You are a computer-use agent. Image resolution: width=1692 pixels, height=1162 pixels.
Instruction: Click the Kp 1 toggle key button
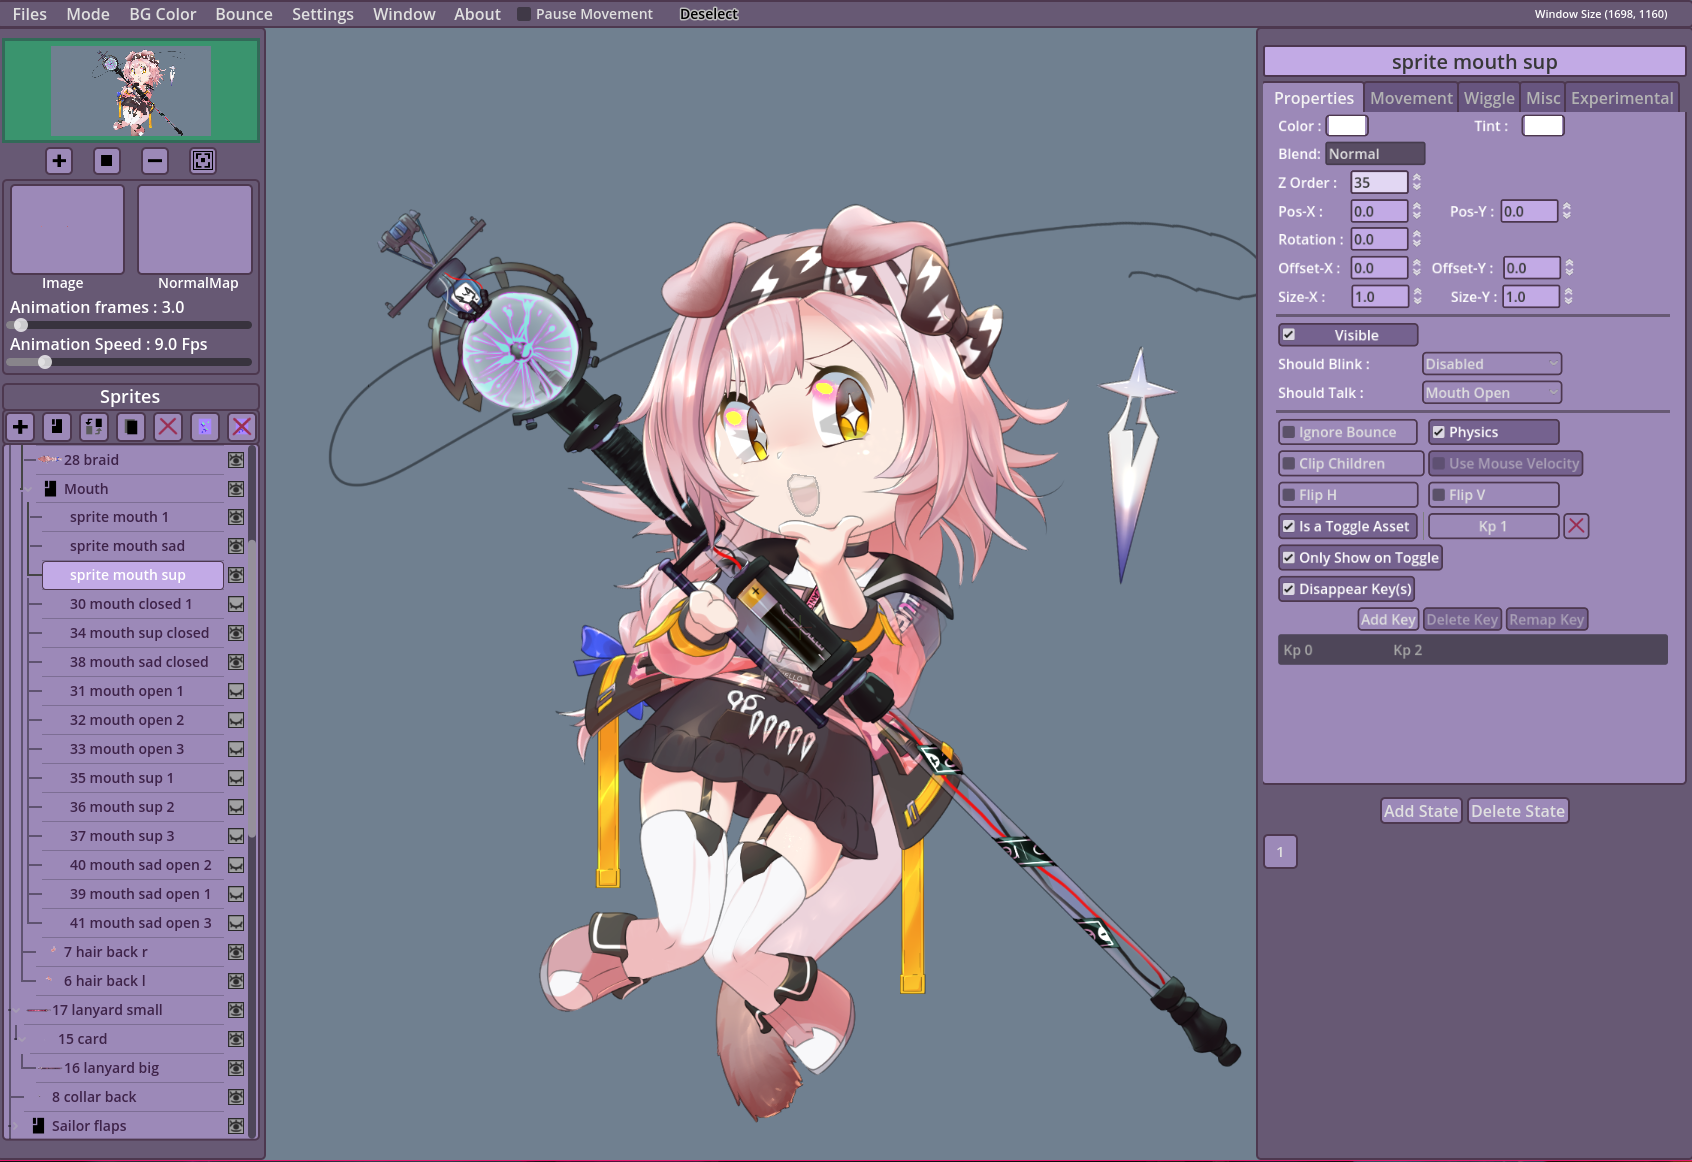pyautogui.click(x=1493, y=526)
